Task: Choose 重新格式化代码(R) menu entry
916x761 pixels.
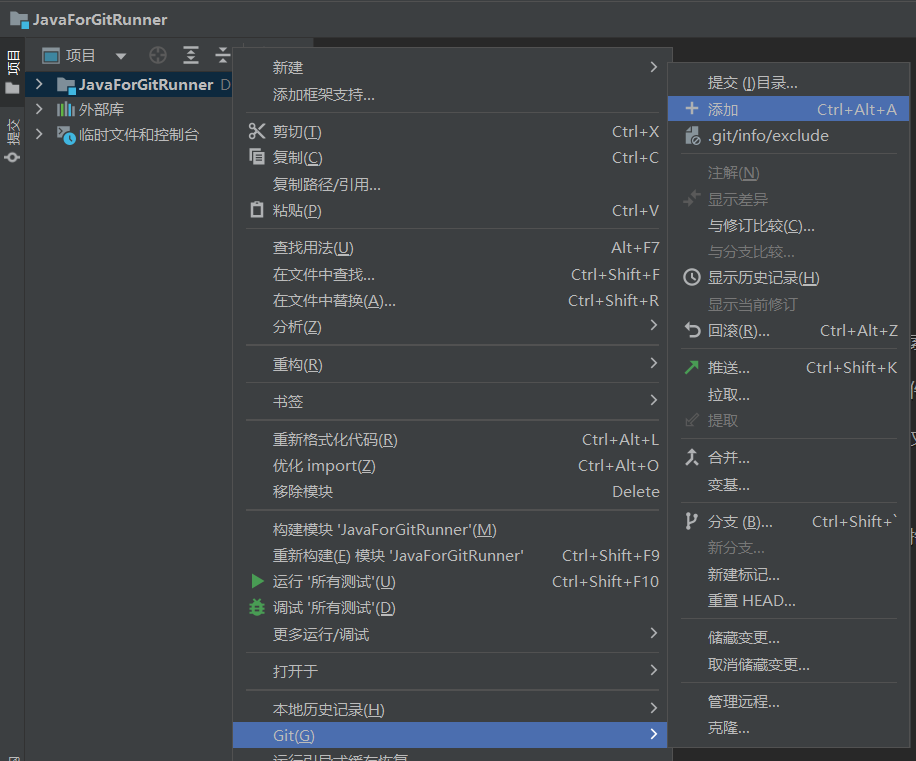Action: tap(450, 439)
